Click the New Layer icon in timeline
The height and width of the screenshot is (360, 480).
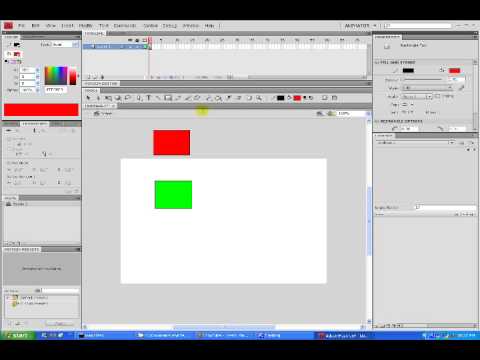pyautogui.click(x=89, y=77)
